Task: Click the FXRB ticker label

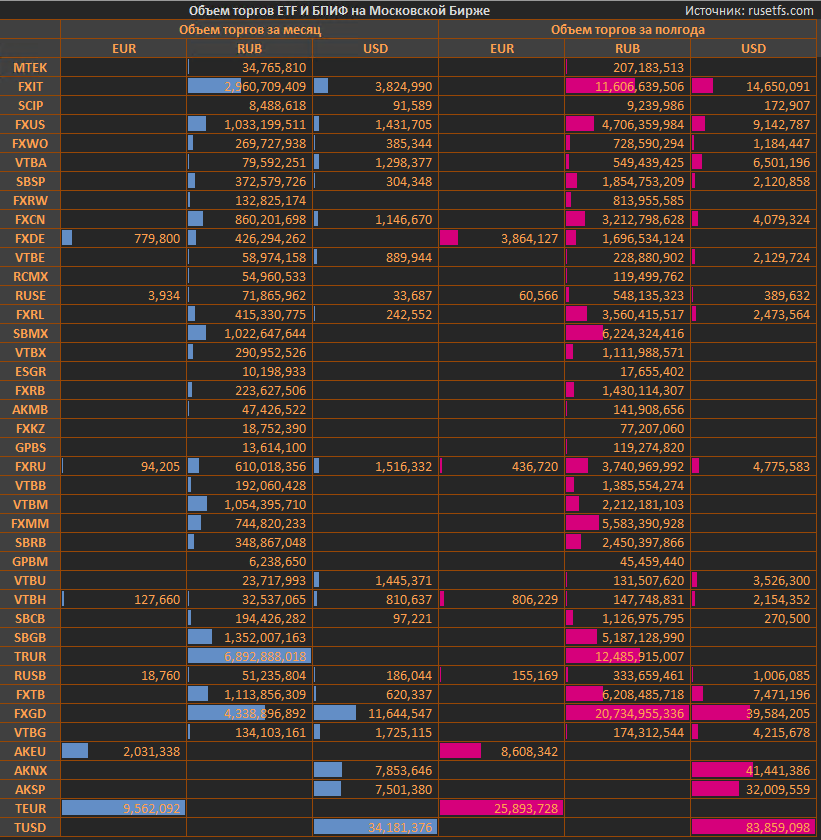Action: [30, 391]
